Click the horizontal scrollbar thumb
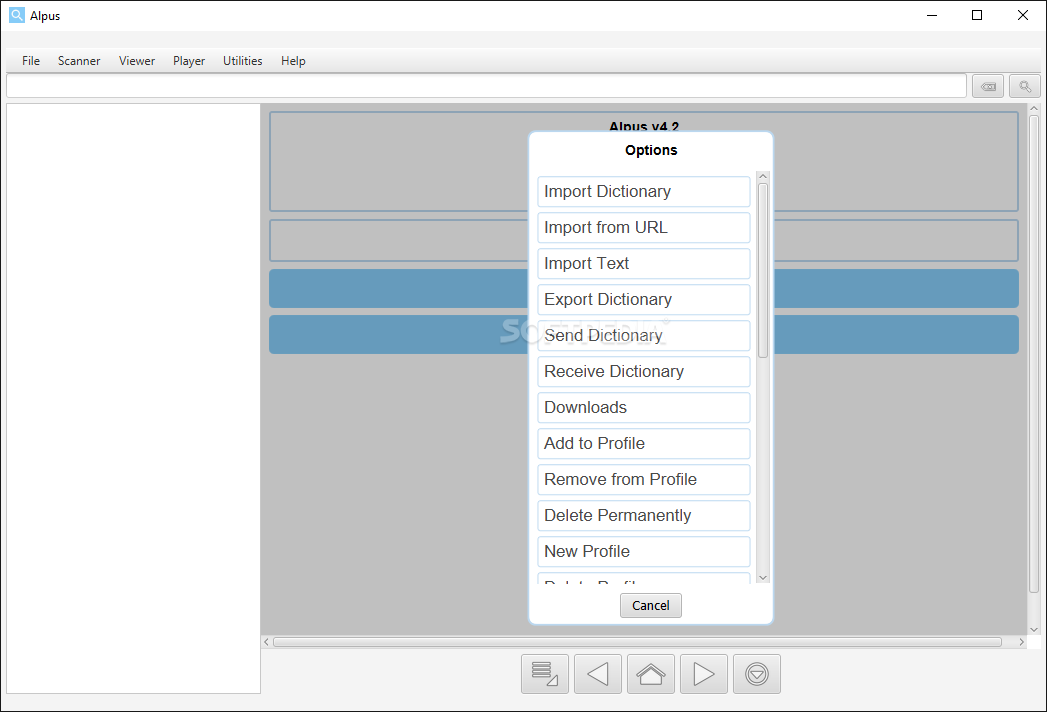1047x712 pixels. pos(638,642)
